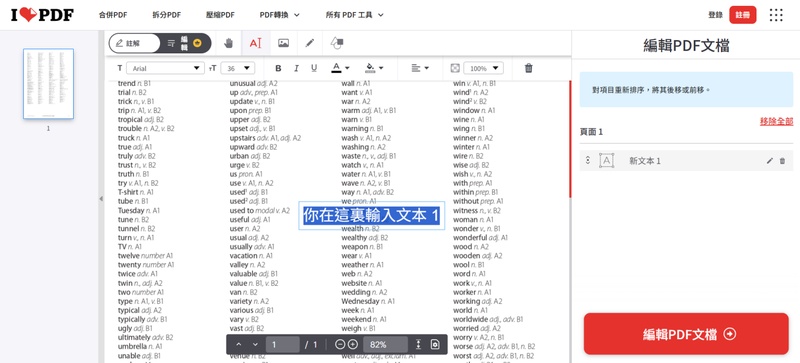Edit 新文本 1 with the pencil icon
This screenshot has width=800, height=363.
pos(770,161)
